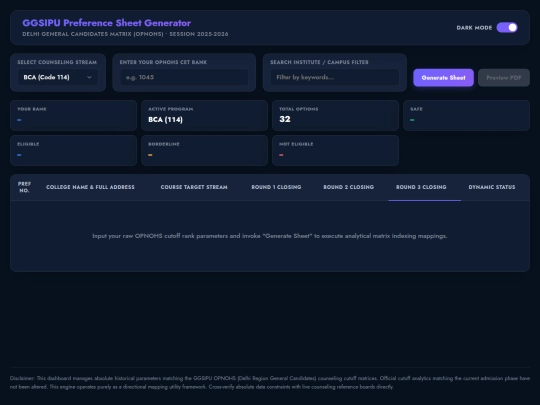Image resolution: width=540 pixels, height=405 pixels.
Task: Click the Generate Sheet button
Action: (x=444, y=78)
